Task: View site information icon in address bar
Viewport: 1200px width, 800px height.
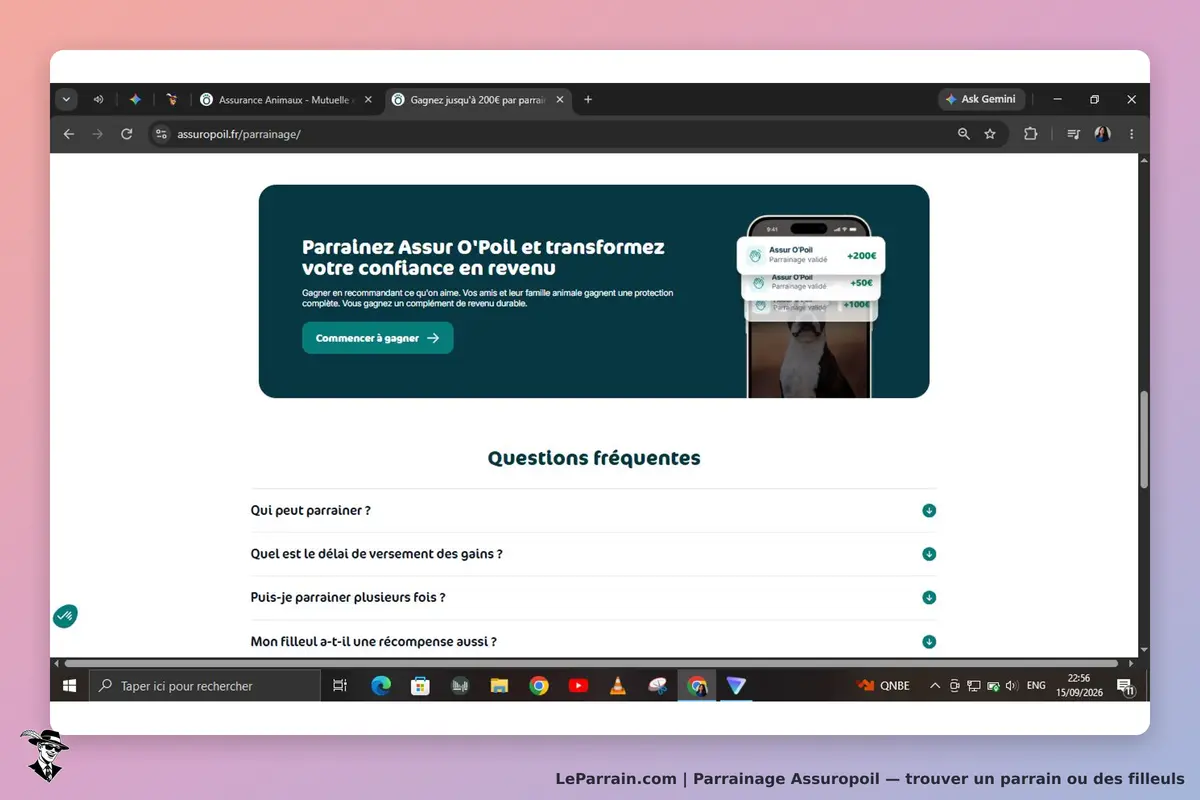Action: 162,134
